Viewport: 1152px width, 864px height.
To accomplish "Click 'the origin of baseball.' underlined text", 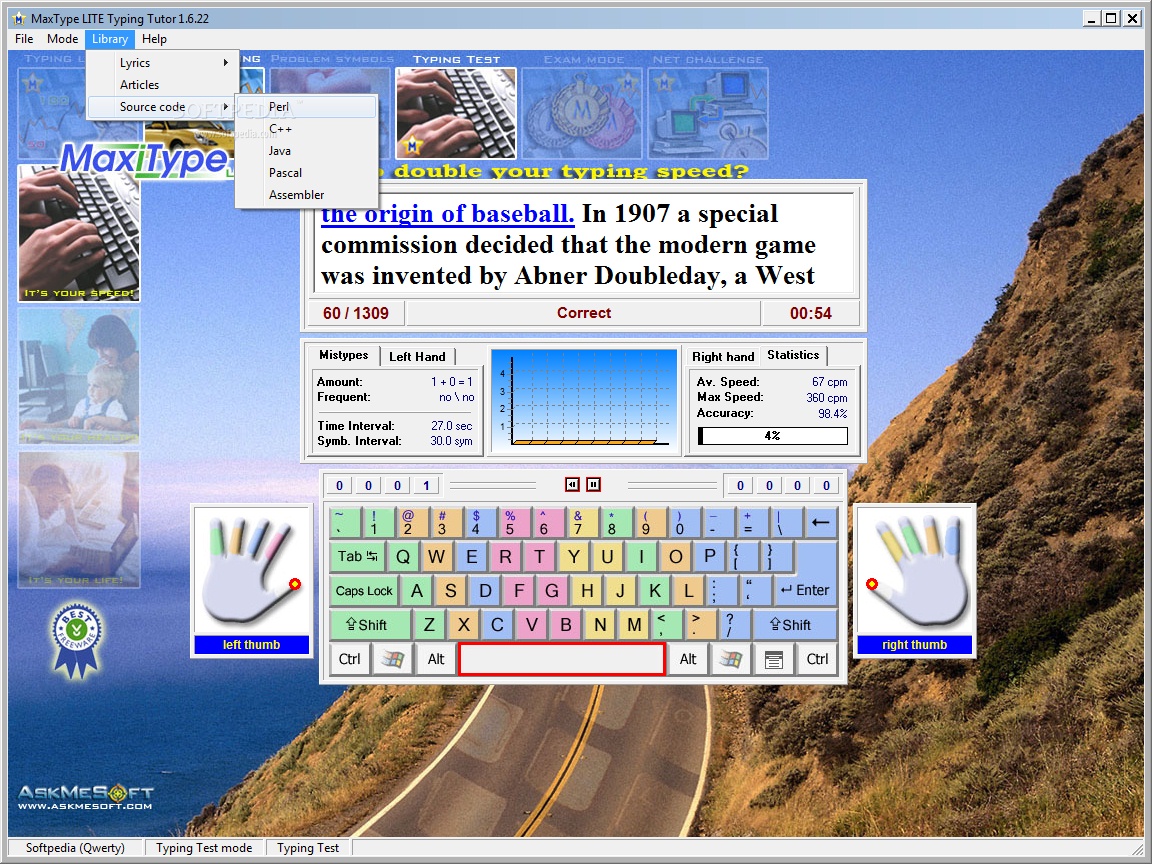I will 447,213.
